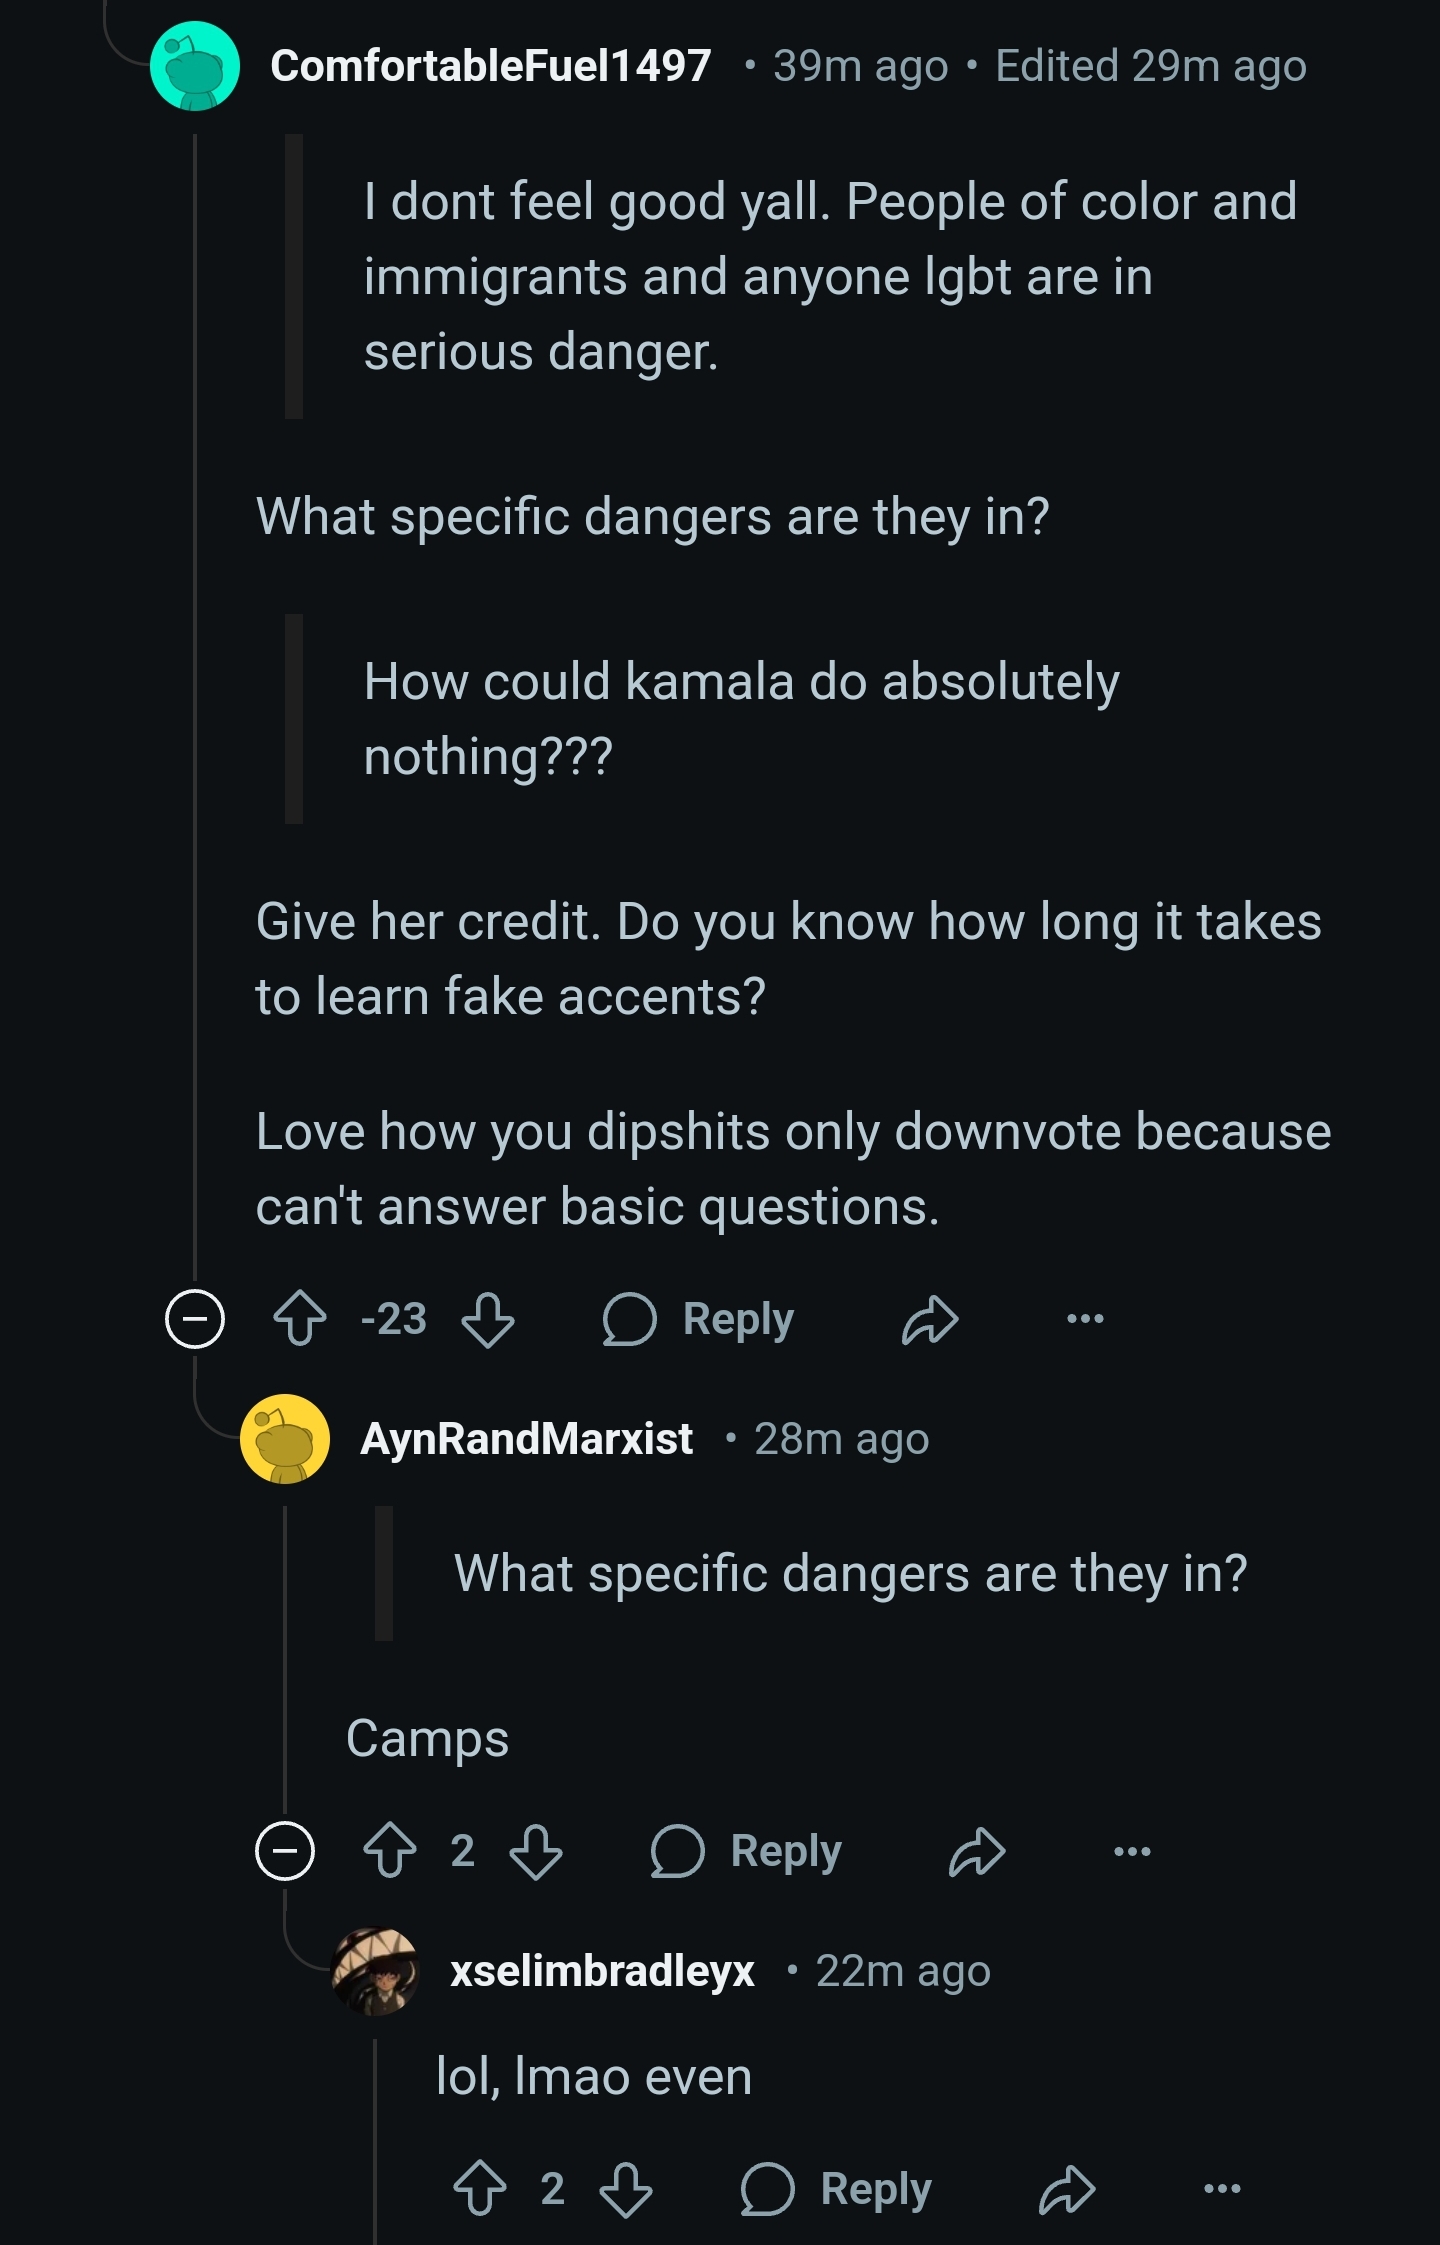Image resolution: width=1440 pixels, height=2245 pixels.
Task: Collapse ComfortableFuel1497's comment thread
Action: [x=195, y=1319]
